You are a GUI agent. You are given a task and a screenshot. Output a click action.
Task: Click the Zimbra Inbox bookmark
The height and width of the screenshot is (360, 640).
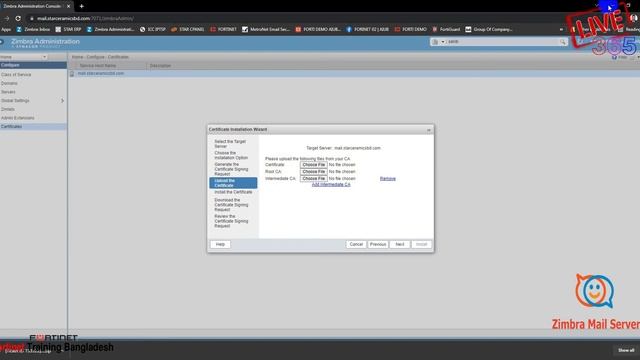[33, 29]
